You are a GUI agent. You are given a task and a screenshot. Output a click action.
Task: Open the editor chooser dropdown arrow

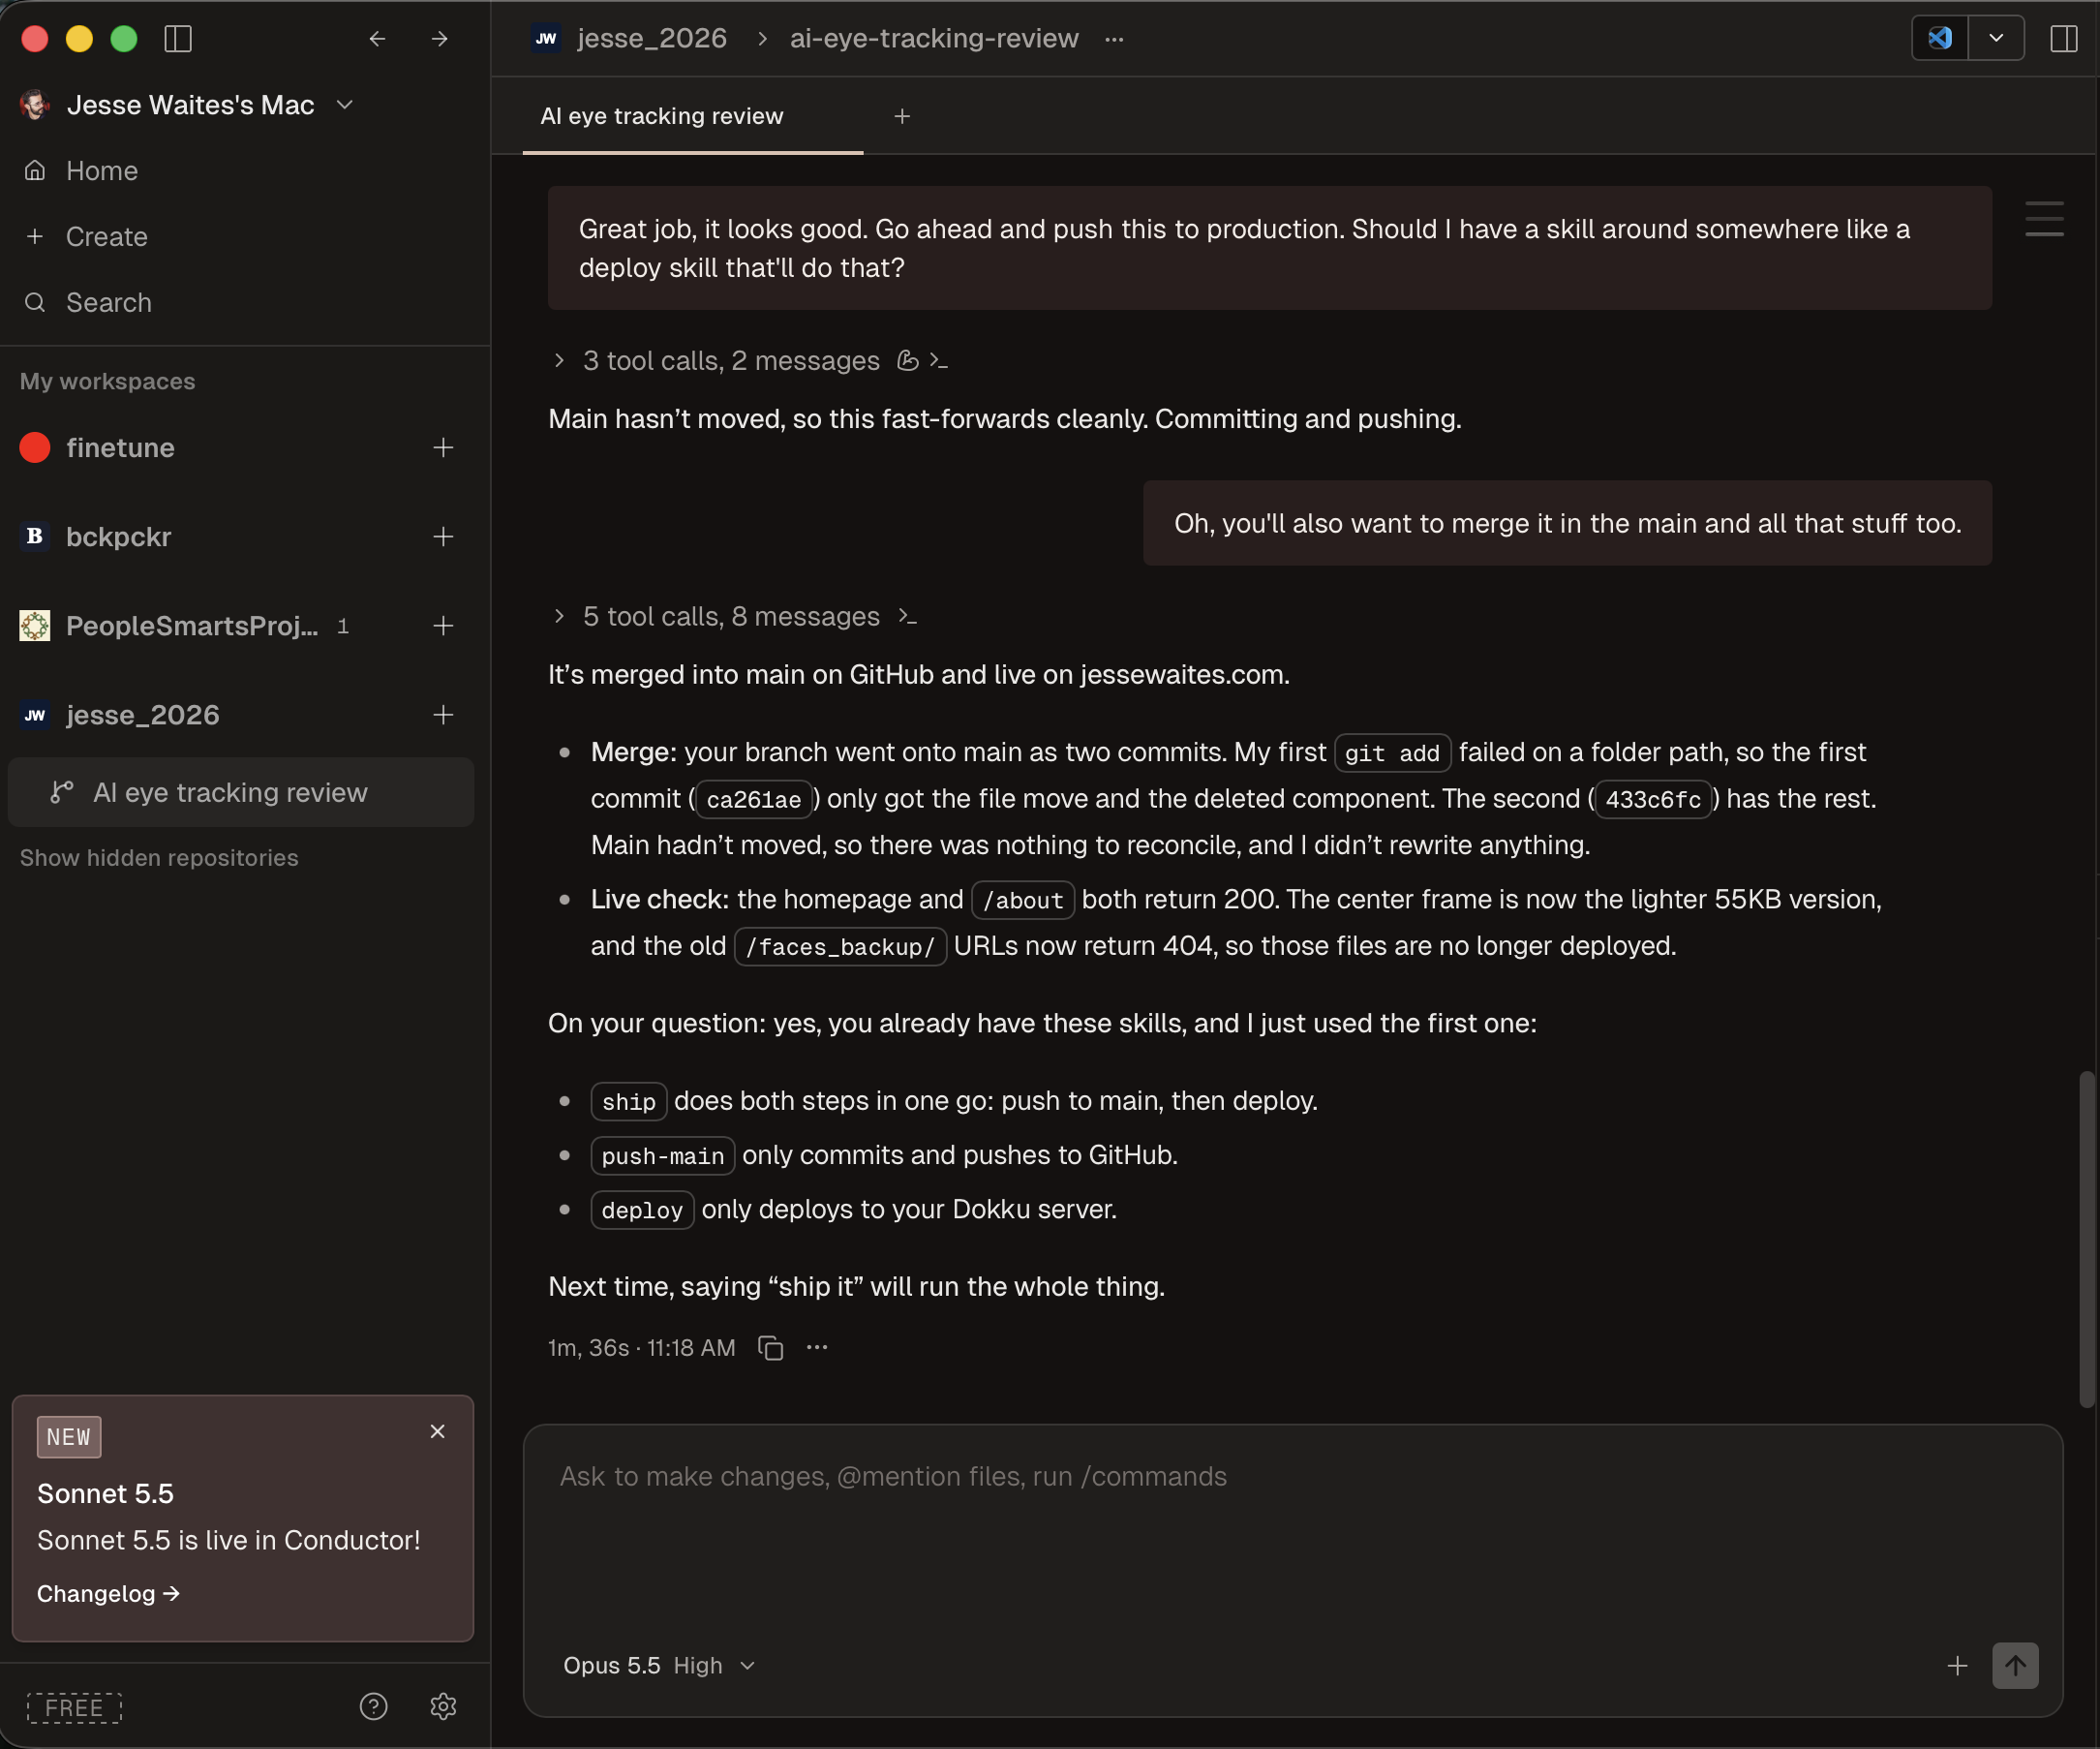(1996, 38)
